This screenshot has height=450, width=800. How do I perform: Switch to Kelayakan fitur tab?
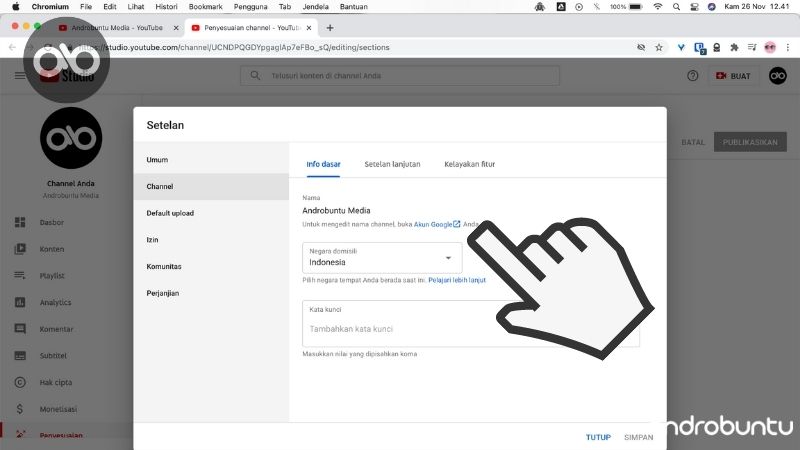click(x=469, y=164)
